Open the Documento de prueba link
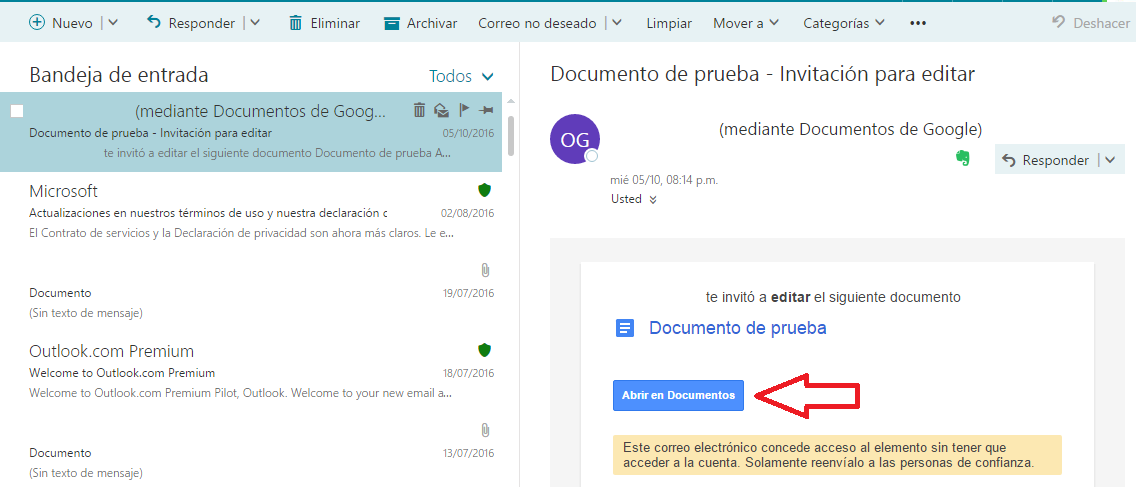Image resolution: width=1136 pixels, height=487 pixels. (x=738, y=328)
